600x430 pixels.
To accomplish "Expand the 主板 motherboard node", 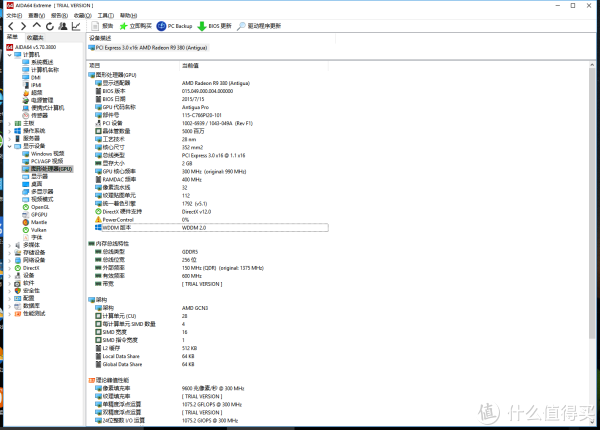I will 10,123.
